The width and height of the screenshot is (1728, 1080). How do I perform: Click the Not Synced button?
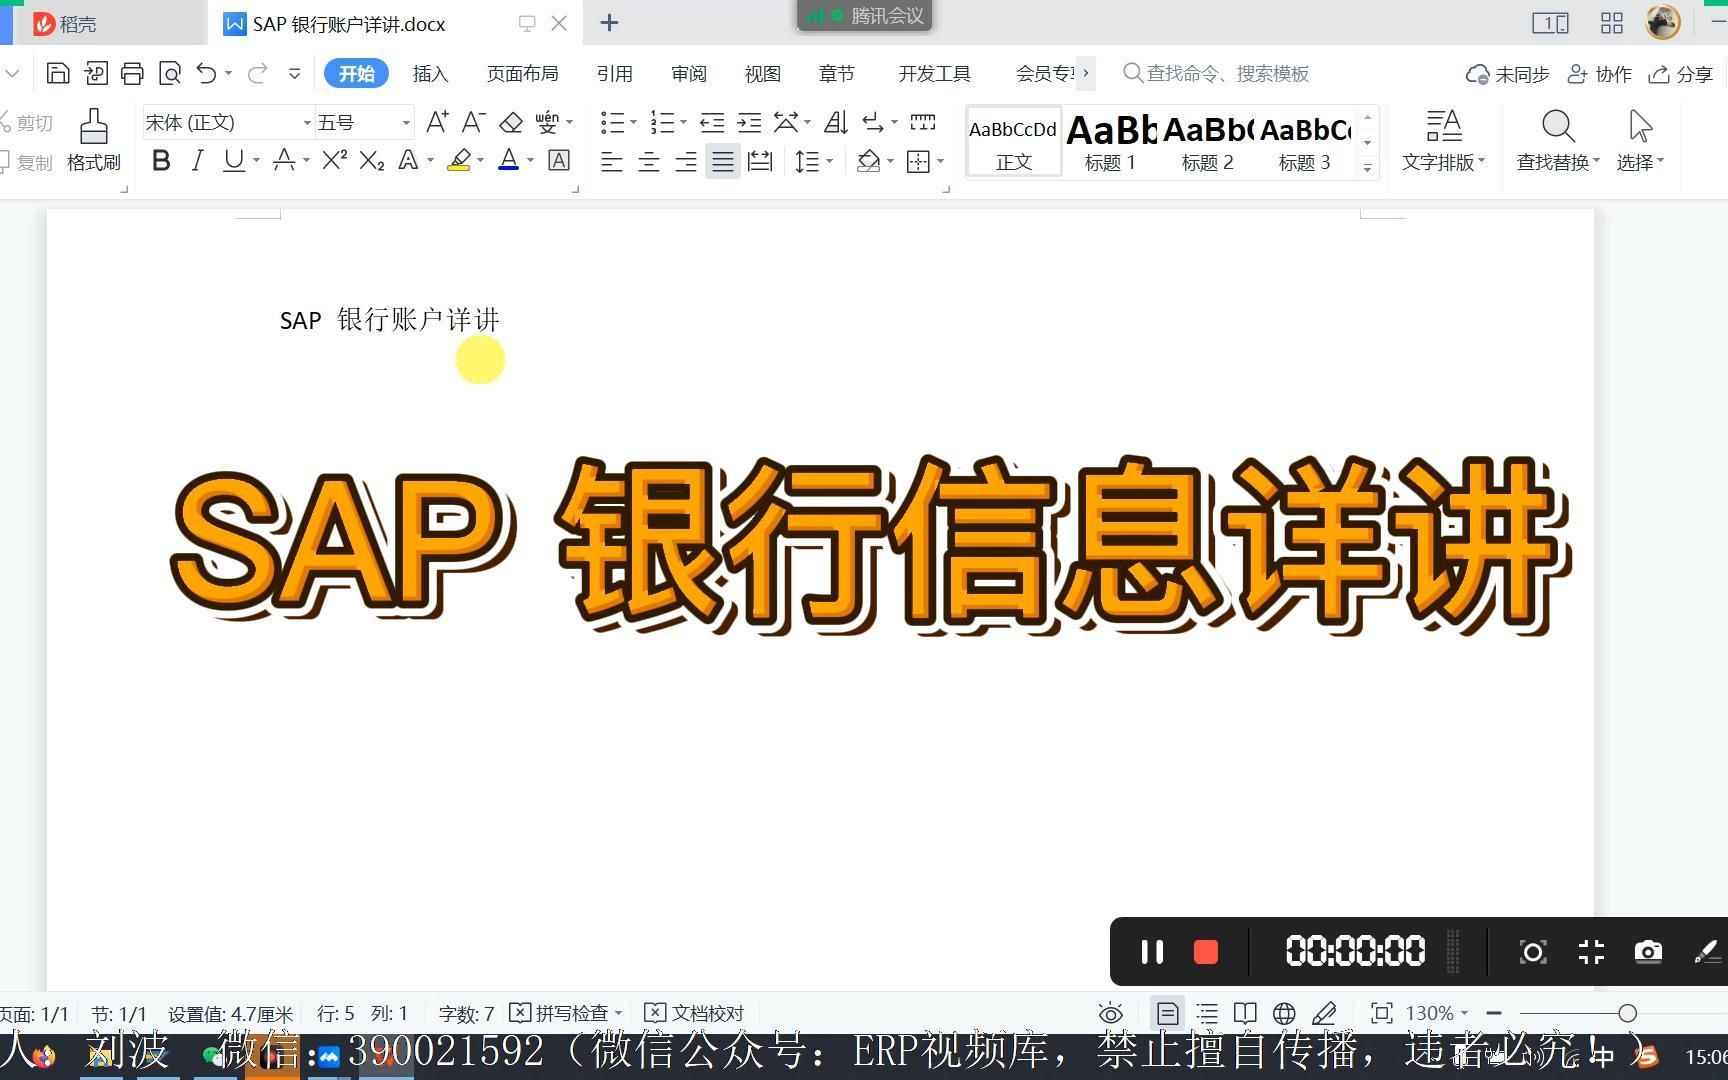click(1507, 74)
